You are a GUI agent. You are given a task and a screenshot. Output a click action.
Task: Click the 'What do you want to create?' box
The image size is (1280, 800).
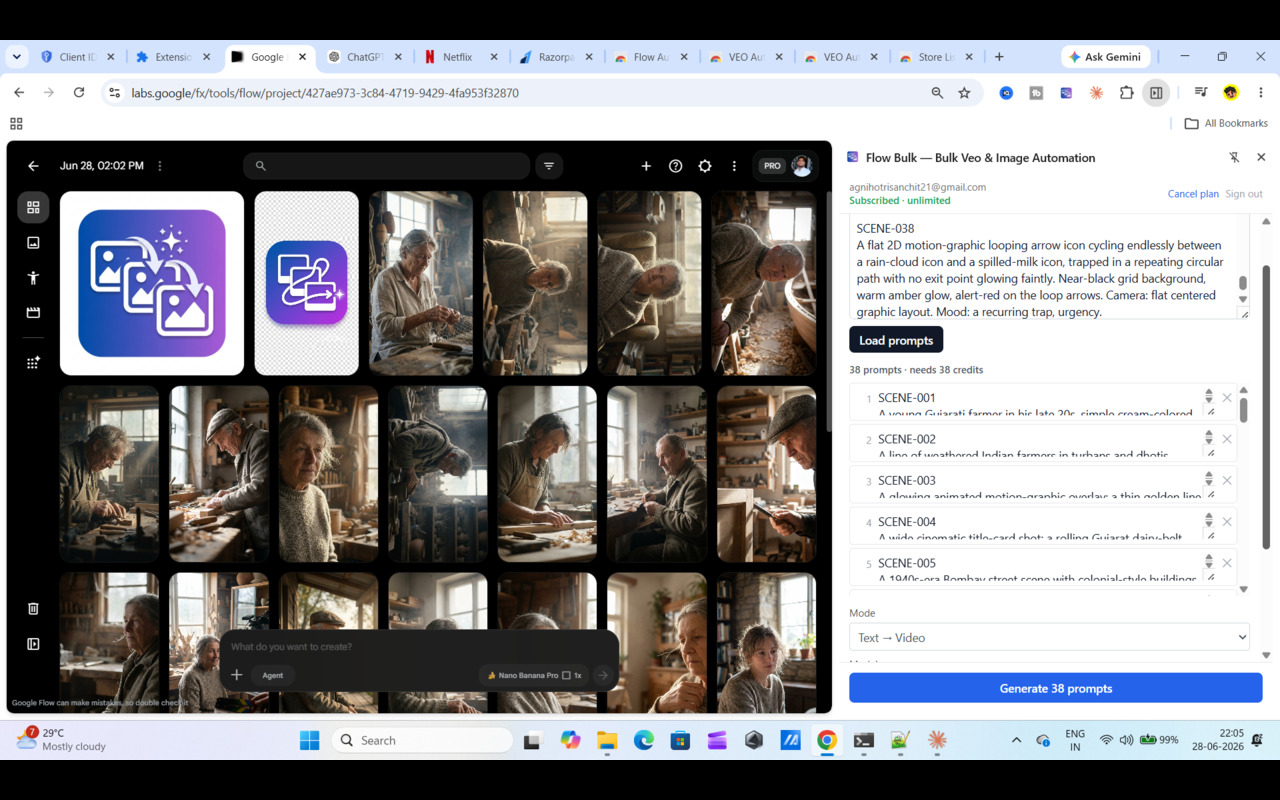pos(419,647)
